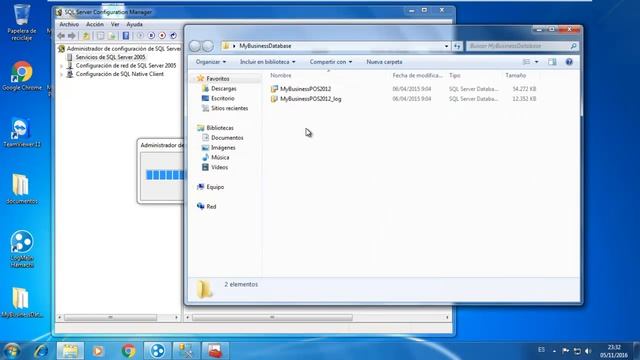Open the Organizar dropdown
The width and height of the screenshot is (640, 360).
[211, 62]
